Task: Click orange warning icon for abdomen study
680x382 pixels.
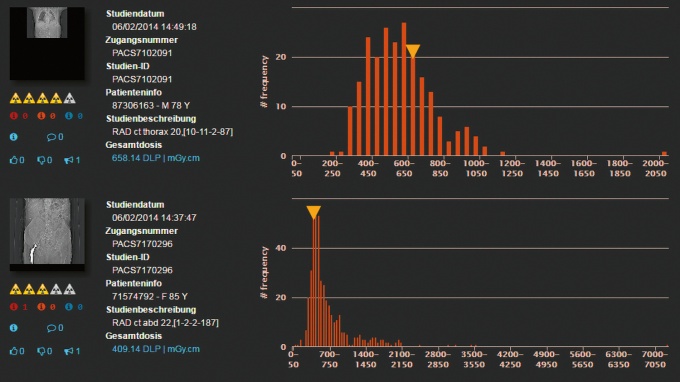Action: (41, 307)
